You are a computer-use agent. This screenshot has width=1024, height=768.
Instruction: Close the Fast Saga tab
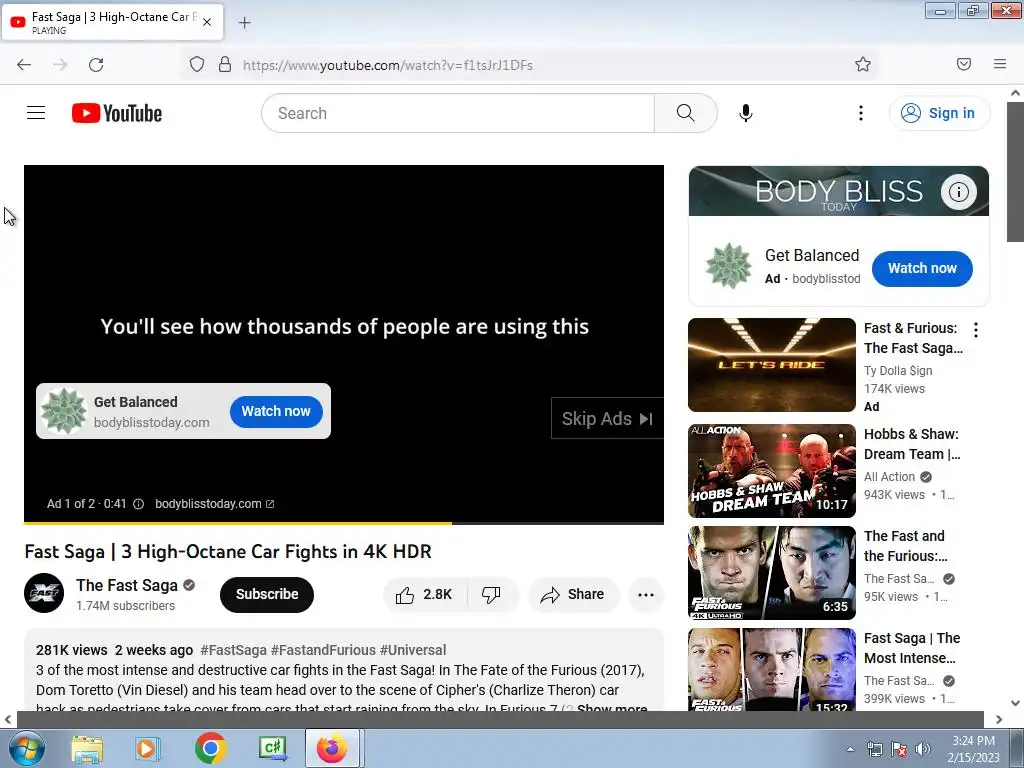(x=206, y=22)
